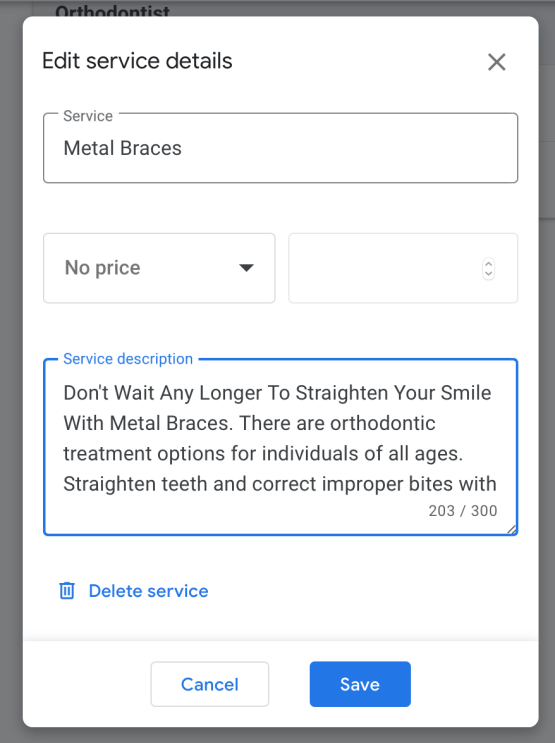
Task: Select the Delete service link
Action: pyautogui.click(x=148, y=591)
